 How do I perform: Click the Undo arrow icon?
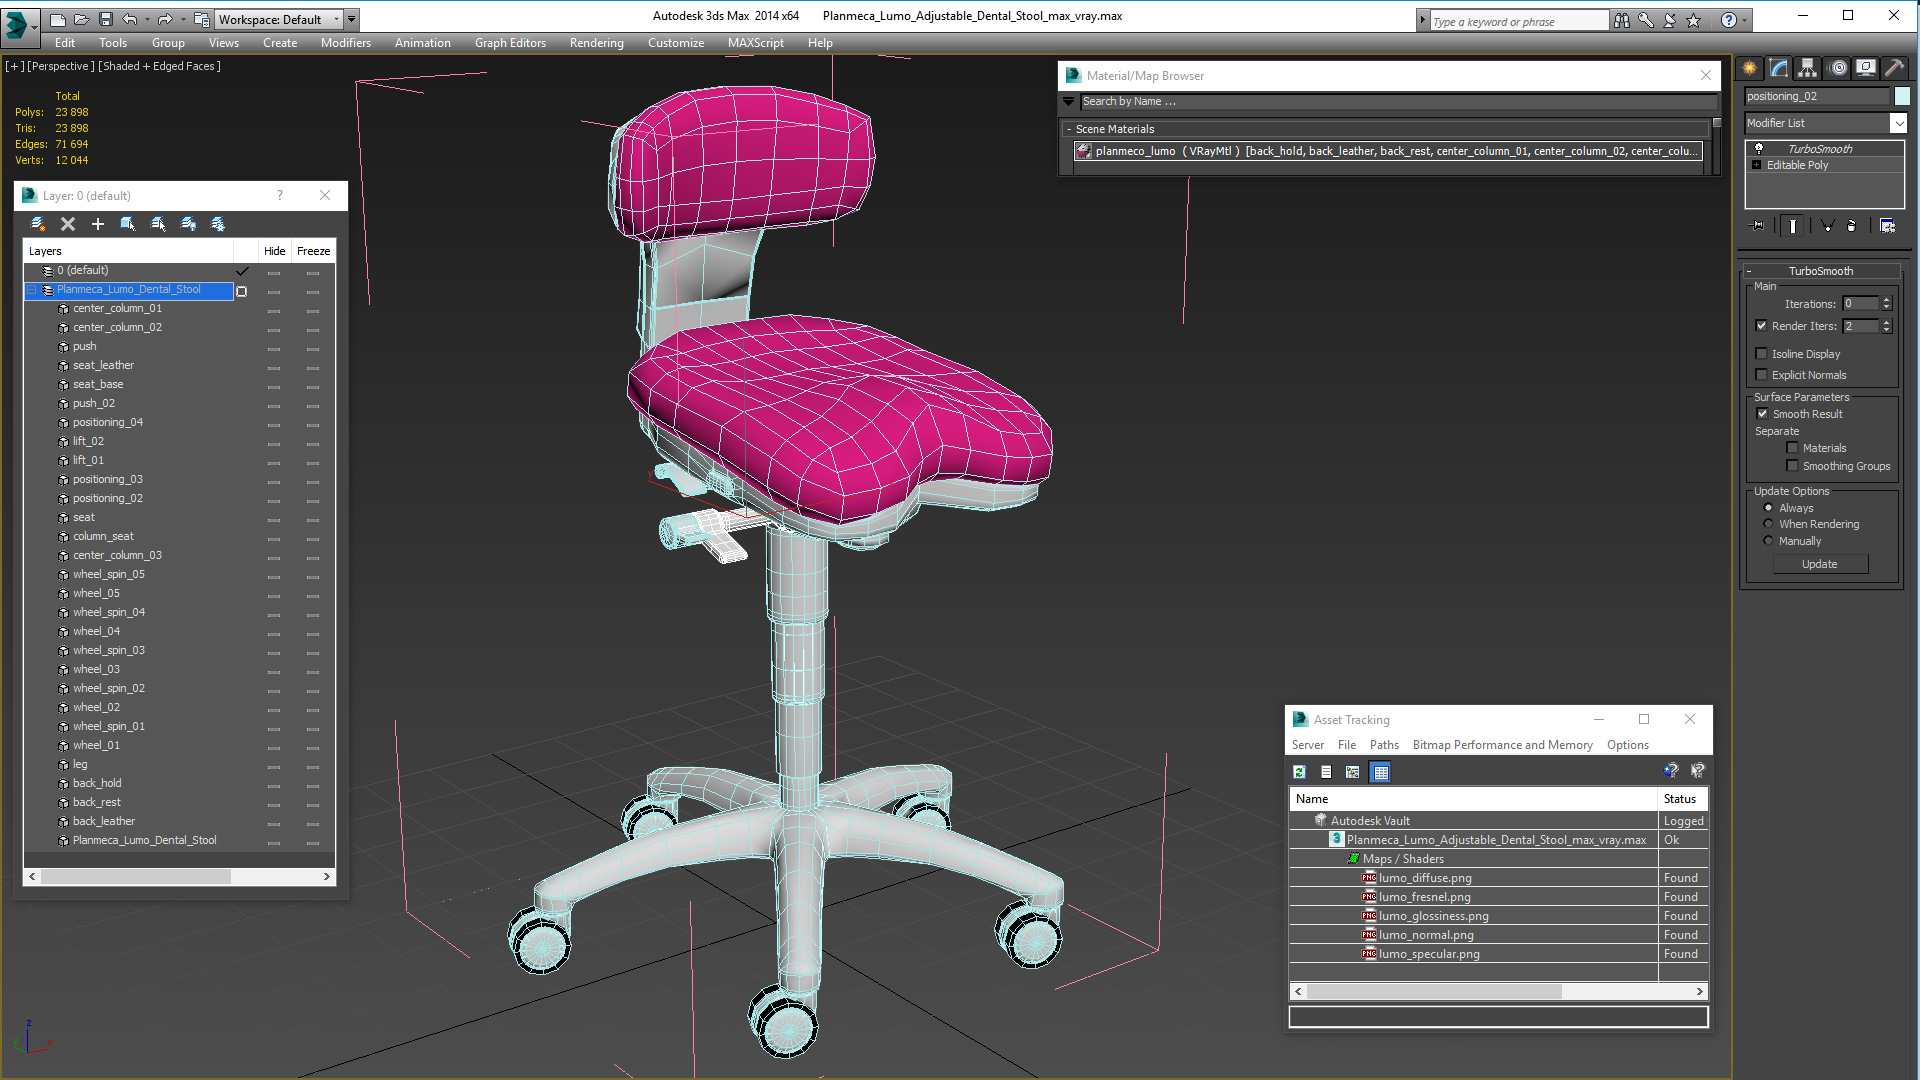click(129, 19)
